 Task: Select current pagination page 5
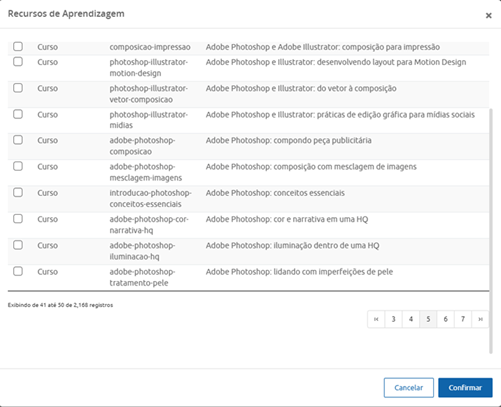coord(428,319)
